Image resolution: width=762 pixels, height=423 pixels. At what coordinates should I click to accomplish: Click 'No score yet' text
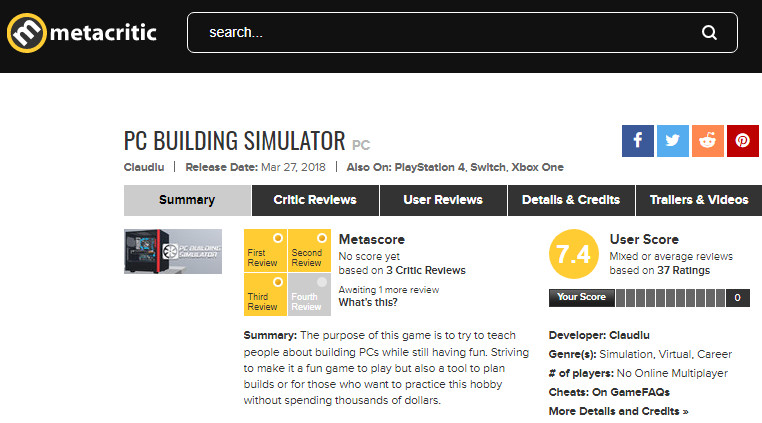(369, 256)
